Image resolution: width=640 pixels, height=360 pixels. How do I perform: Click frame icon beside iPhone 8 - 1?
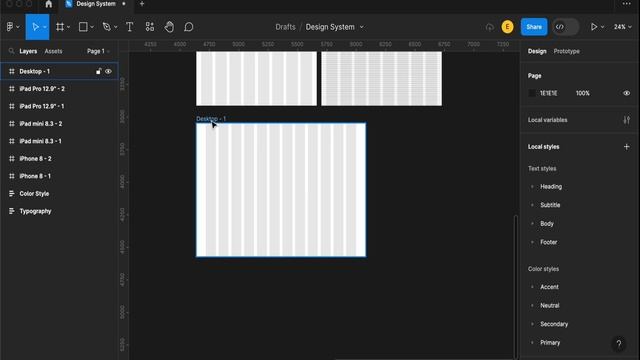coord(12,176)
